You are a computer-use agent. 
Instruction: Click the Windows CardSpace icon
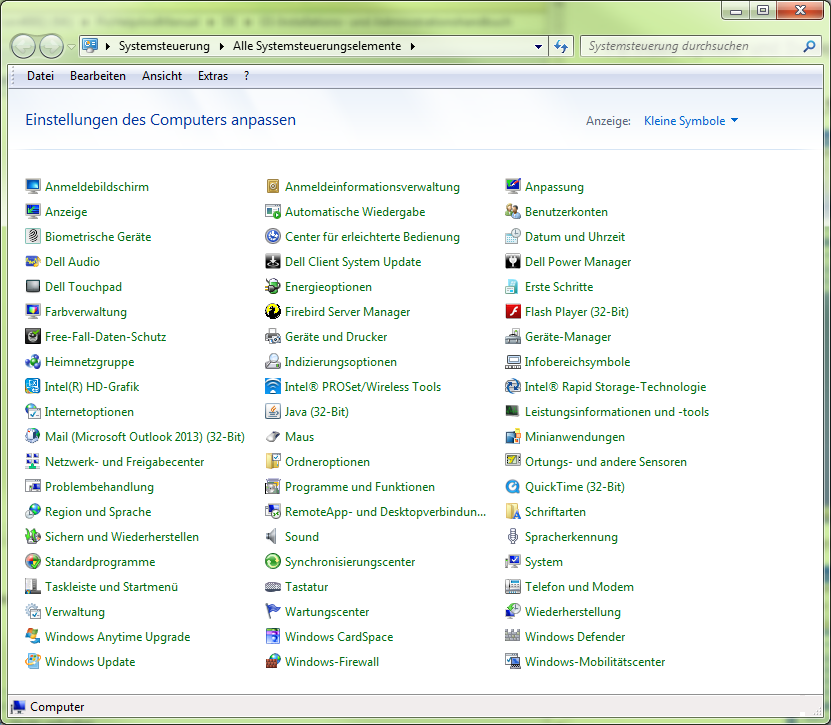pos(273,636)
